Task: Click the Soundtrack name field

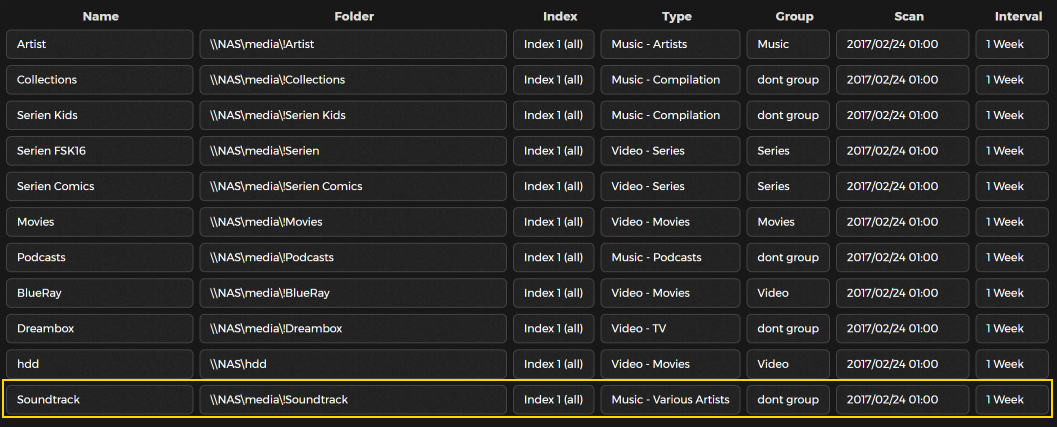Action: click(x=100, y=399)
